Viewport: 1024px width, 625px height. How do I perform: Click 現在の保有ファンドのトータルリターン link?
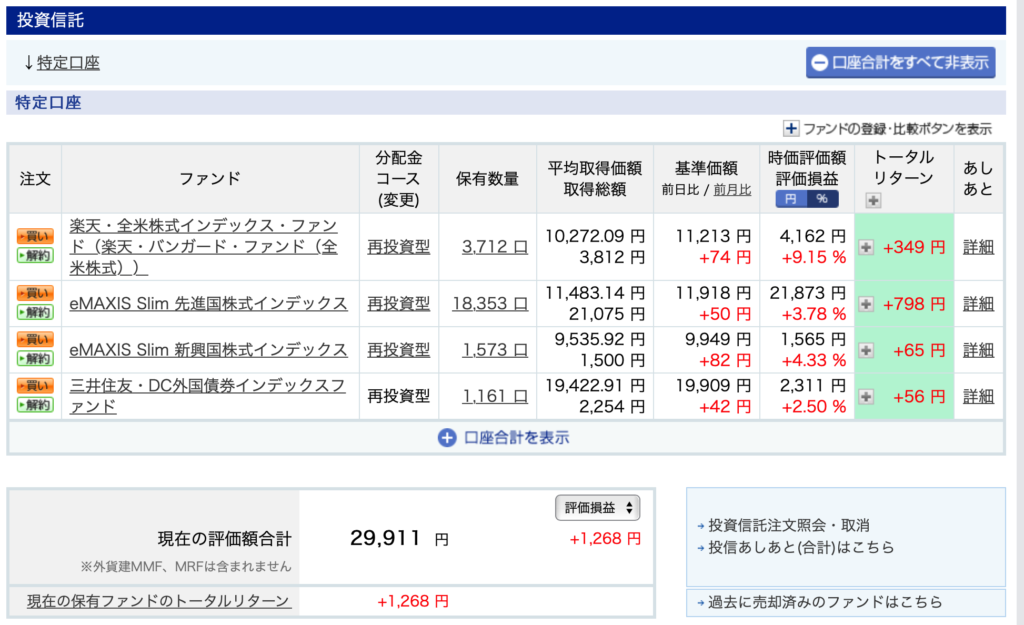[158, 601]
